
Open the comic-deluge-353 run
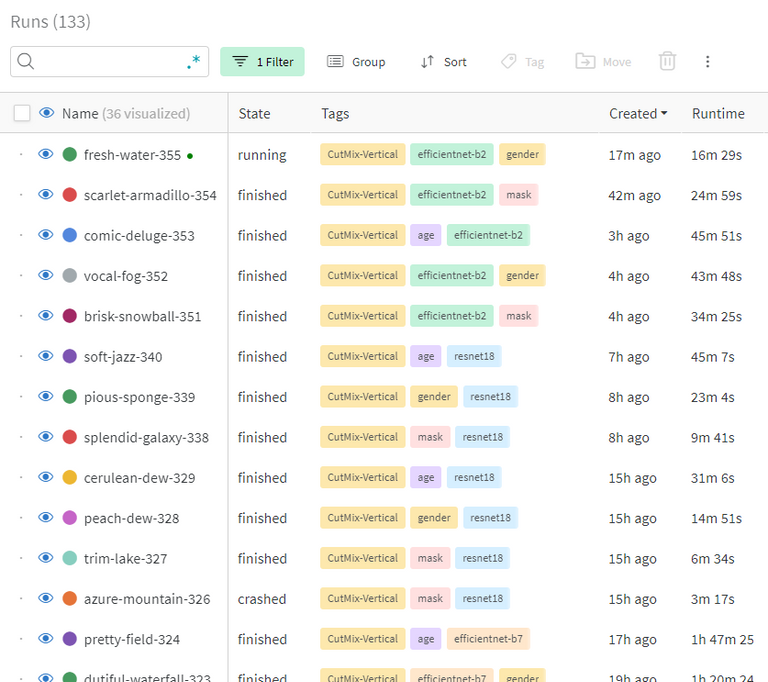coord(139,236)
